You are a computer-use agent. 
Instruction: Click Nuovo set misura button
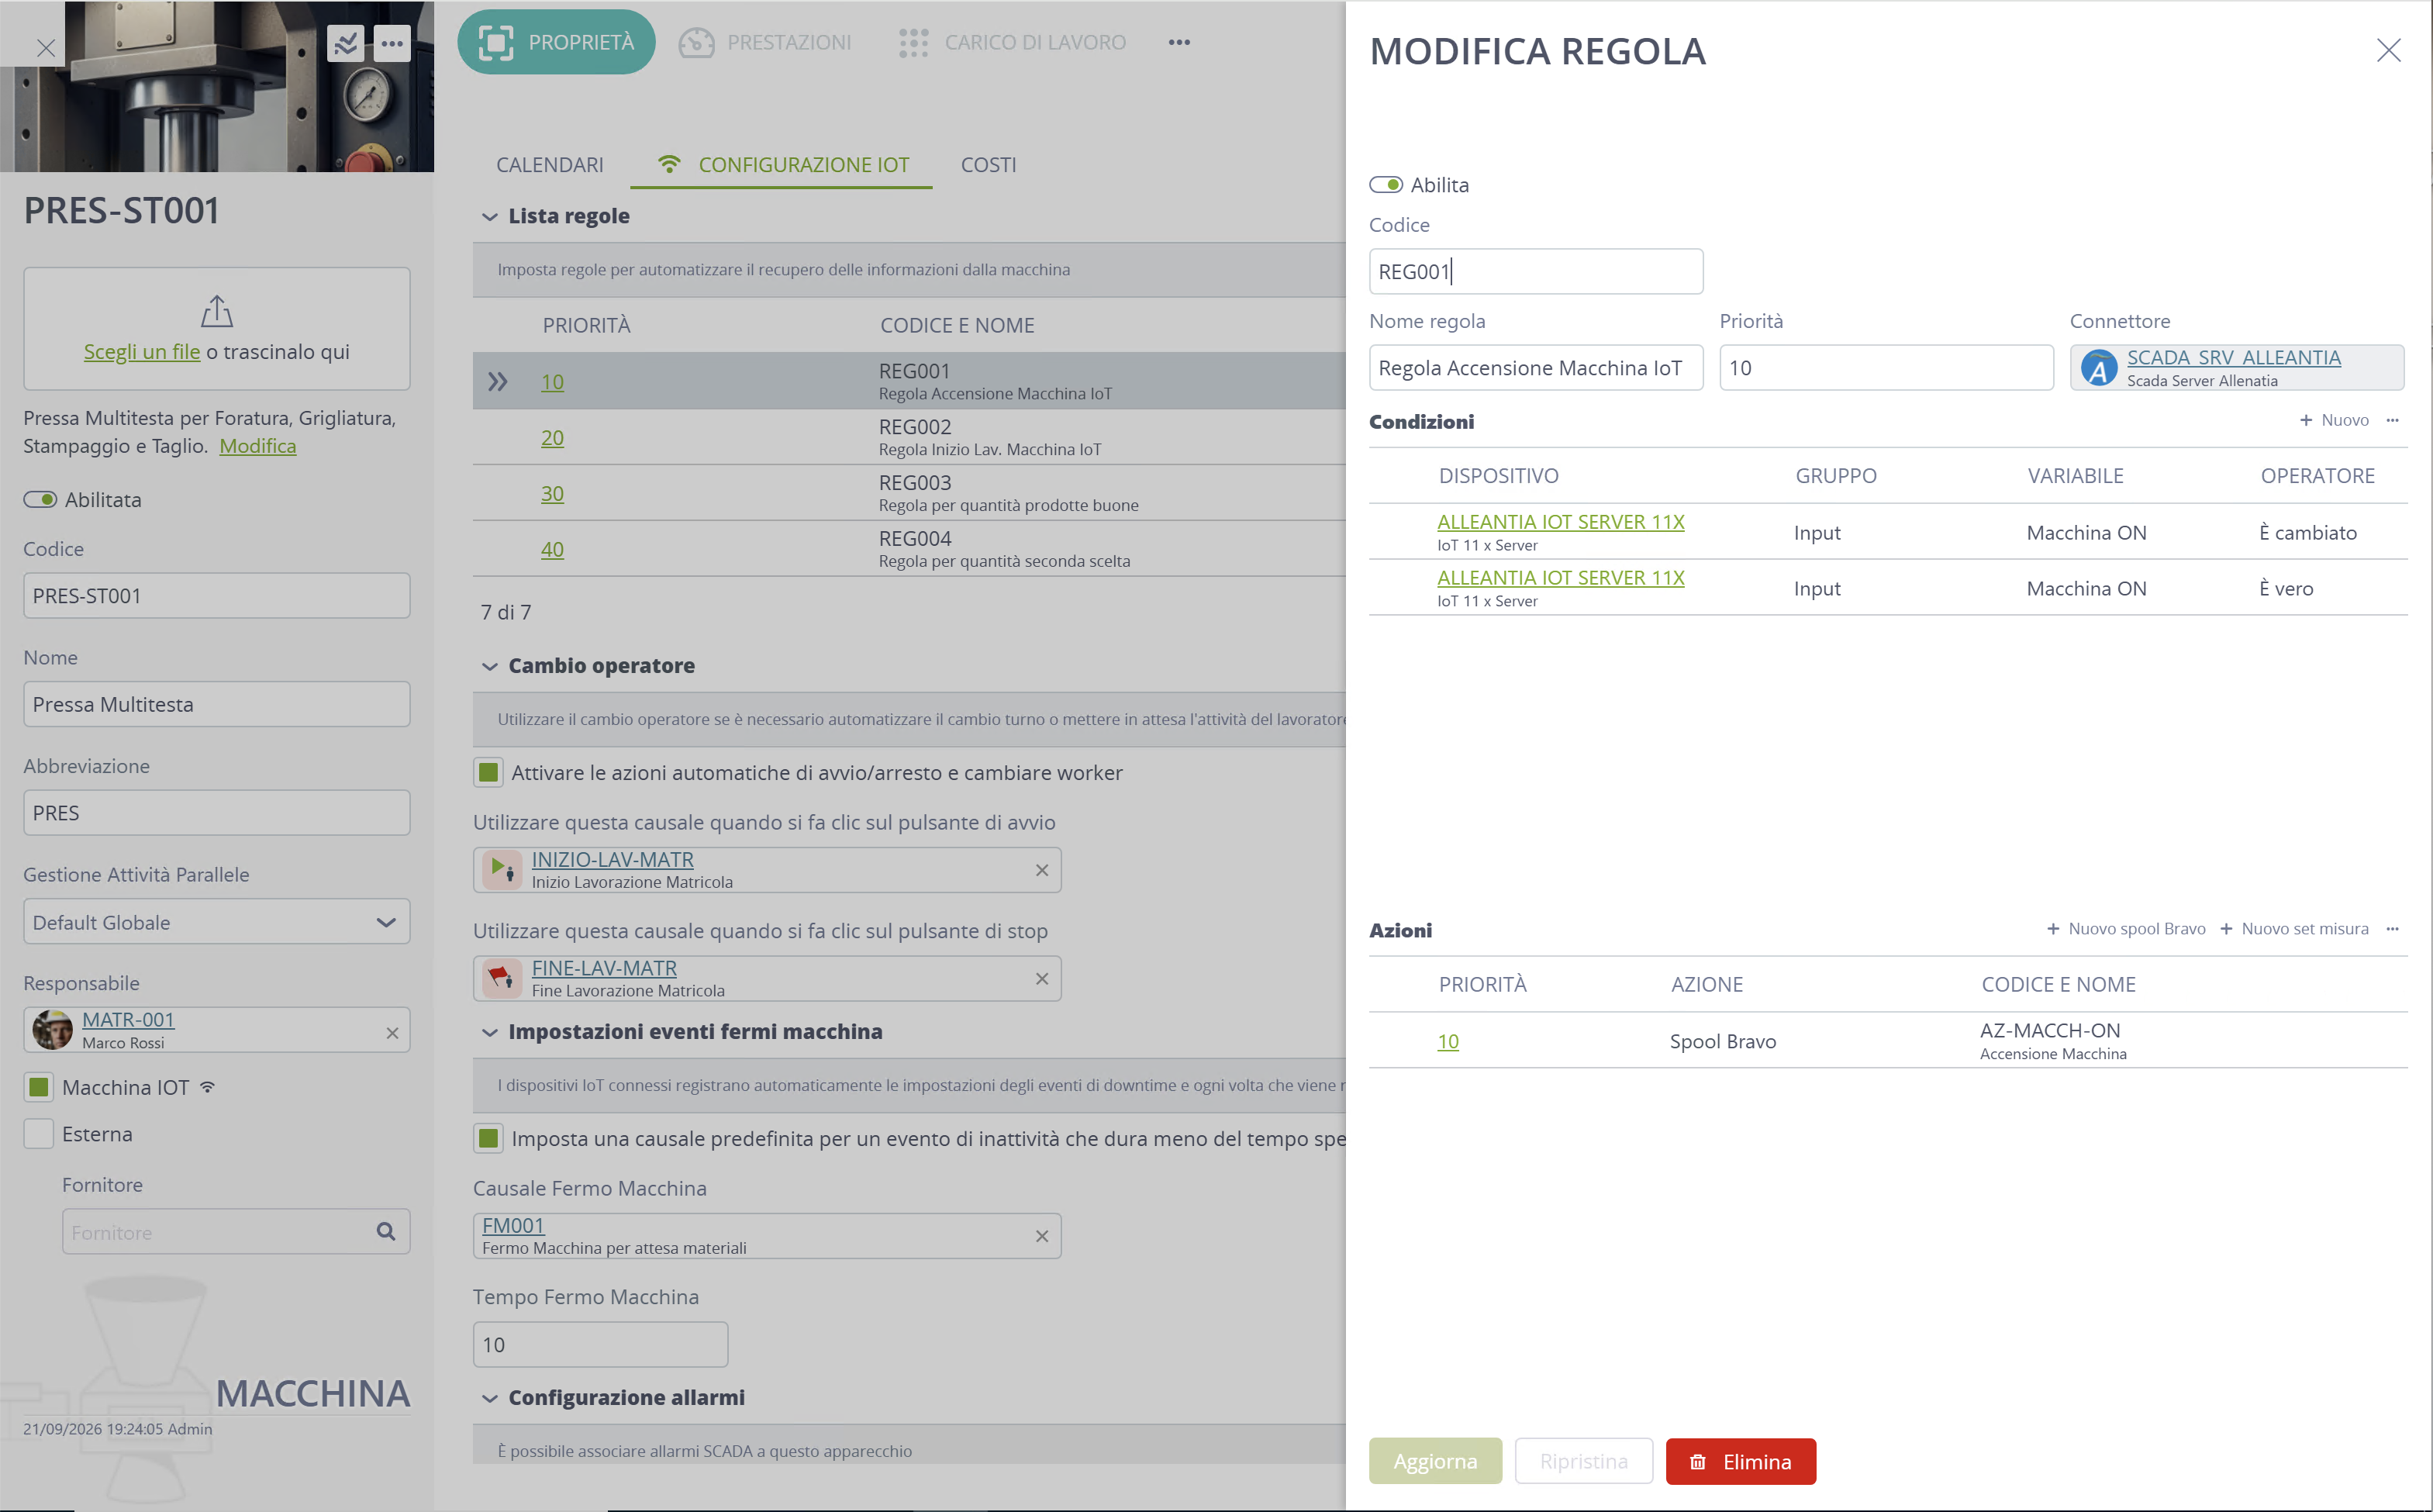coord(2295,929)
